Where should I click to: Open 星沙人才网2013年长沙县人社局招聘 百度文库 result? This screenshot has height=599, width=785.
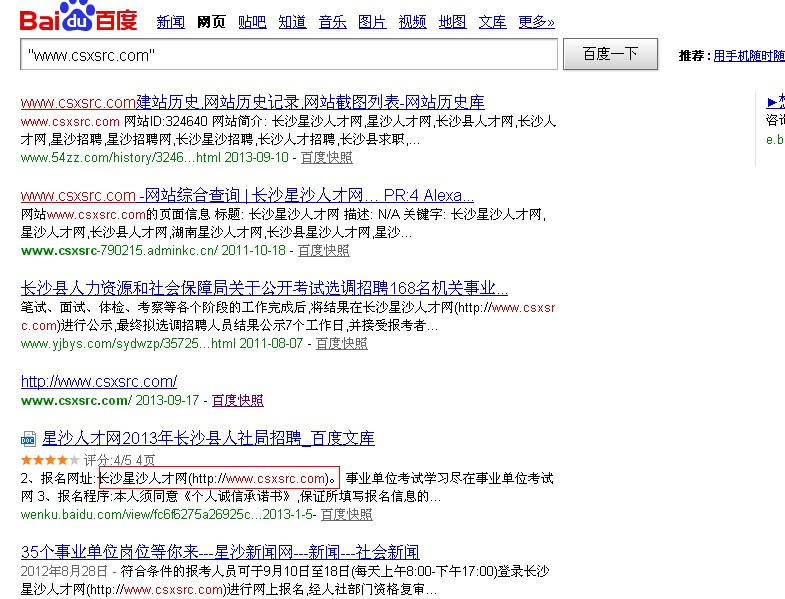point(208,439)
